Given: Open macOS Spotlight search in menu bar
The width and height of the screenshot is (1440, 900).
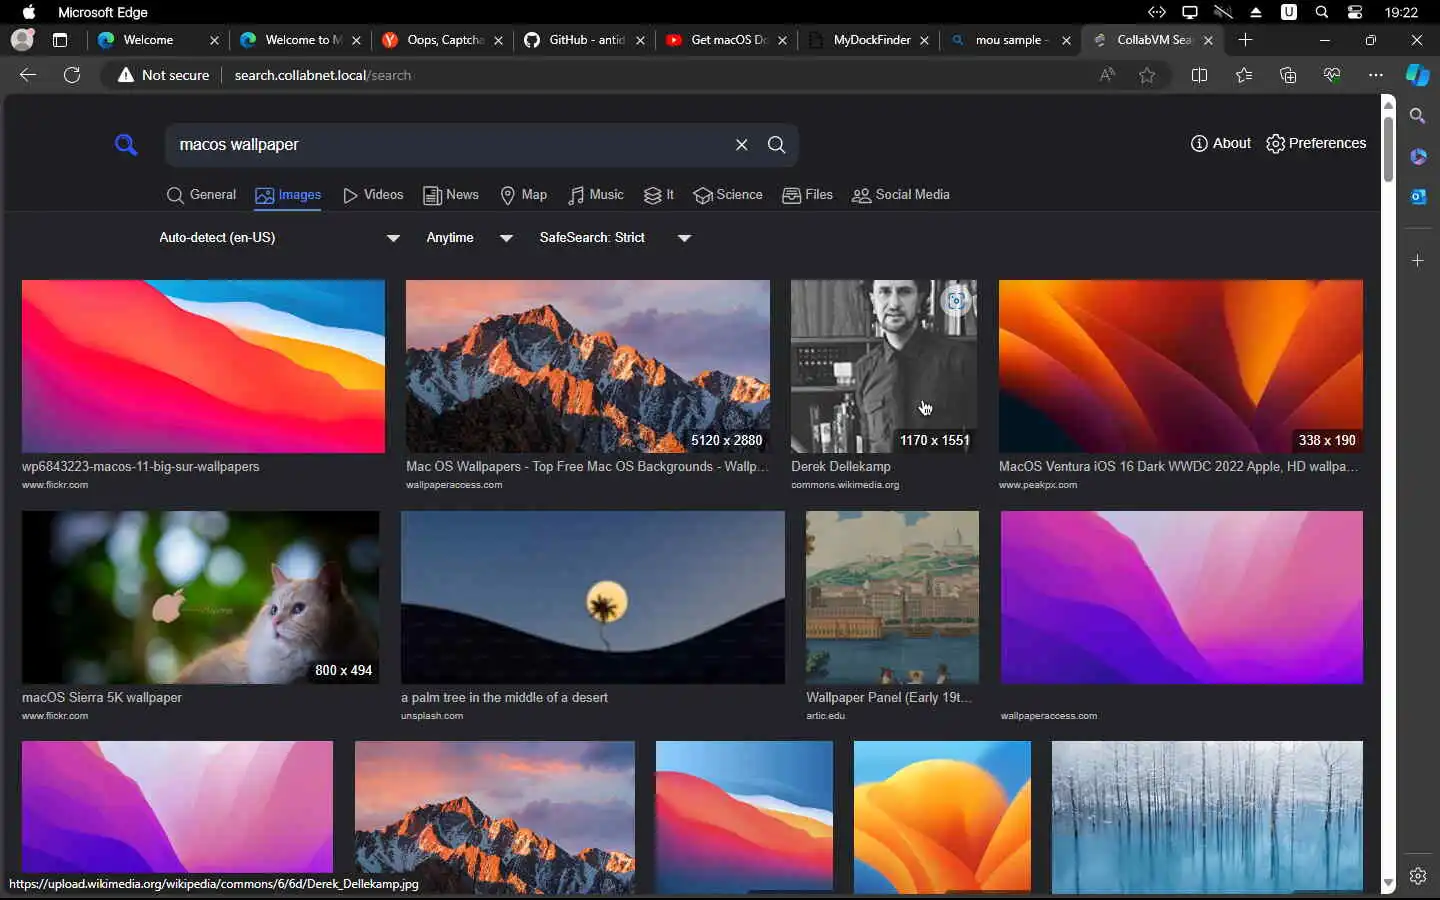Looking at the screenshot, I should pyautogui.click(x=1322, y=12).
